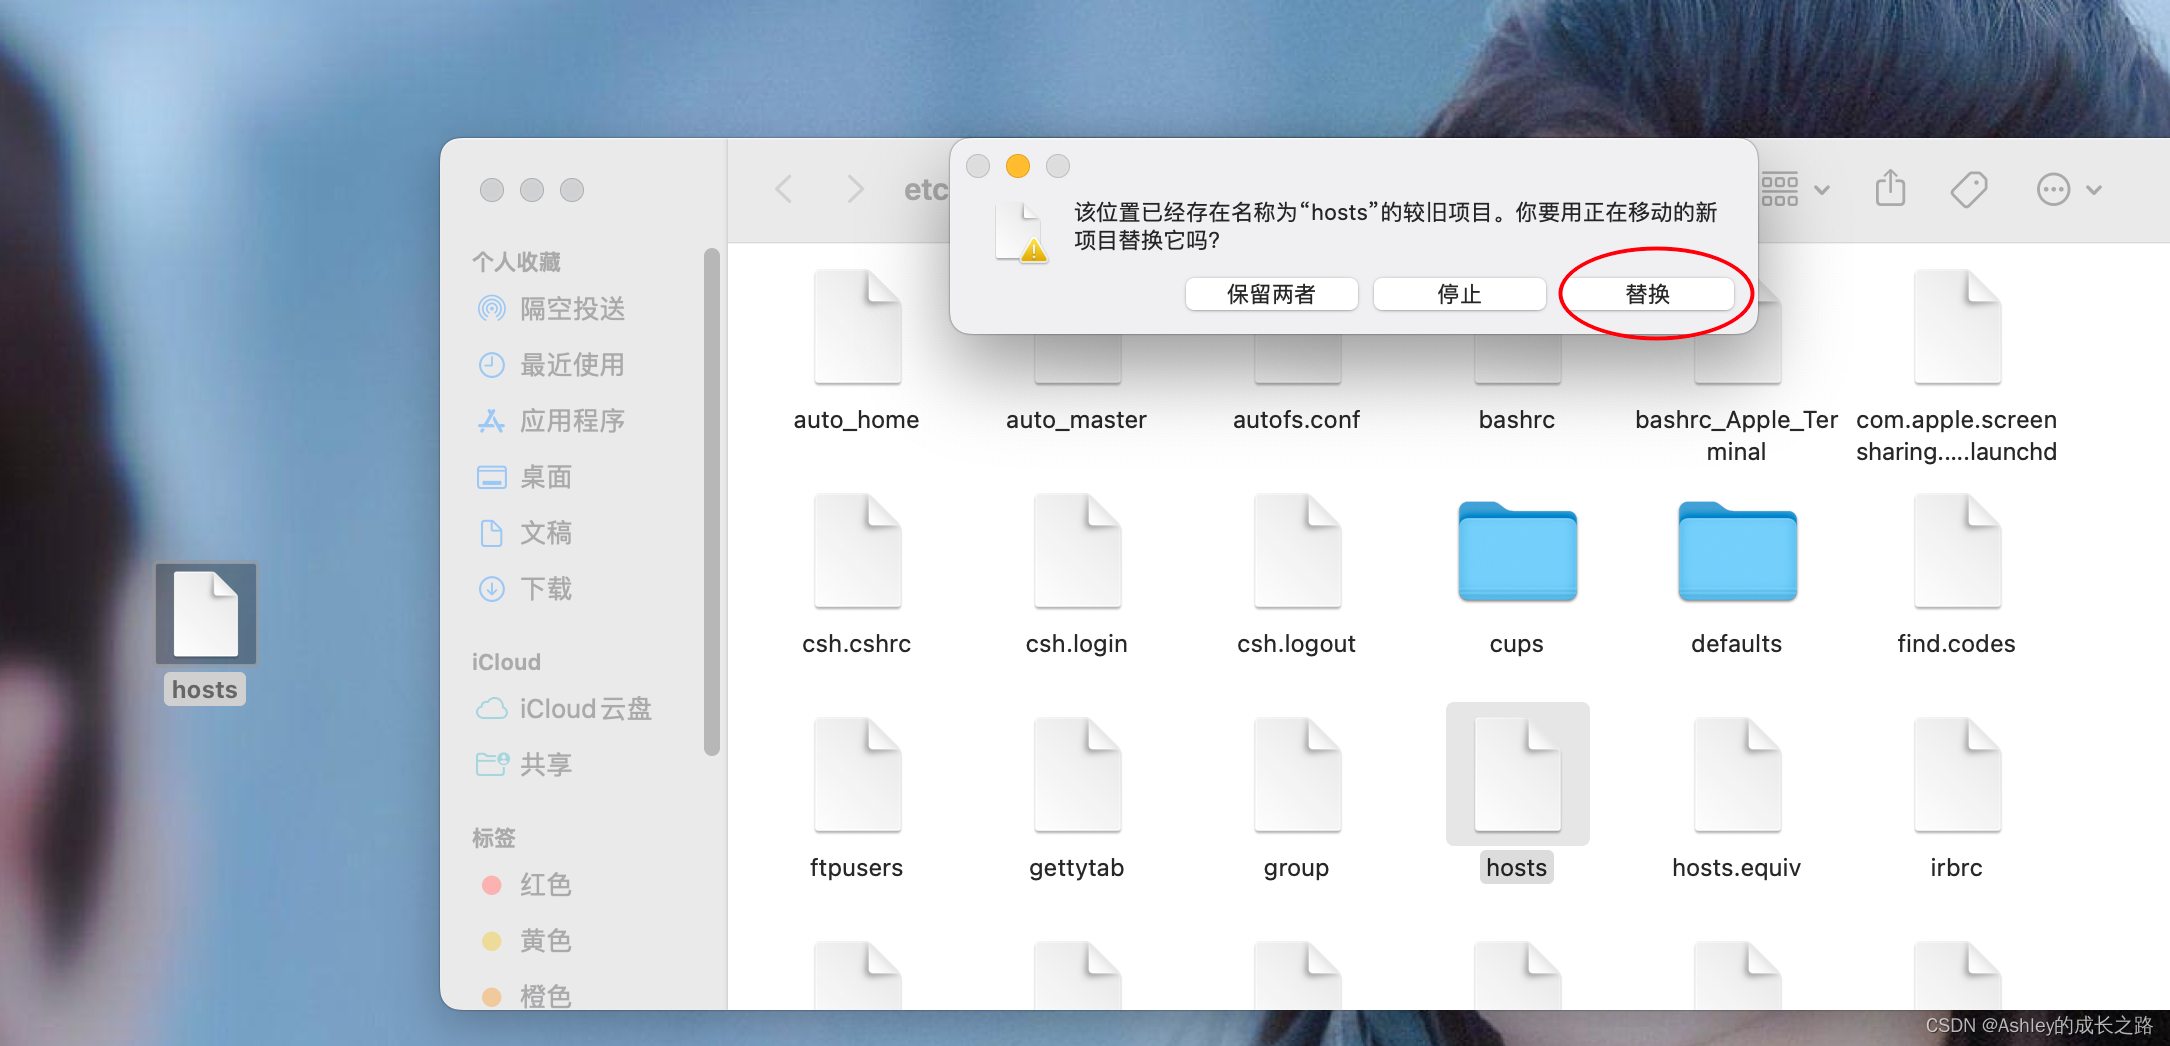Click the 停止 button in the dialog

point(1459,293)
